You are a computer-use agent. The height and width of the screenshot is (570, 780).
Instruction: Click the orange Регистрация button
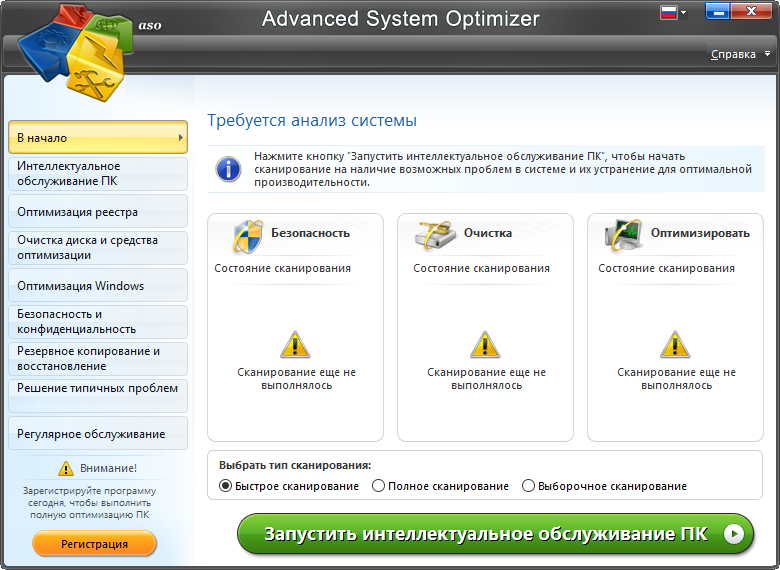tap(95, 544)
